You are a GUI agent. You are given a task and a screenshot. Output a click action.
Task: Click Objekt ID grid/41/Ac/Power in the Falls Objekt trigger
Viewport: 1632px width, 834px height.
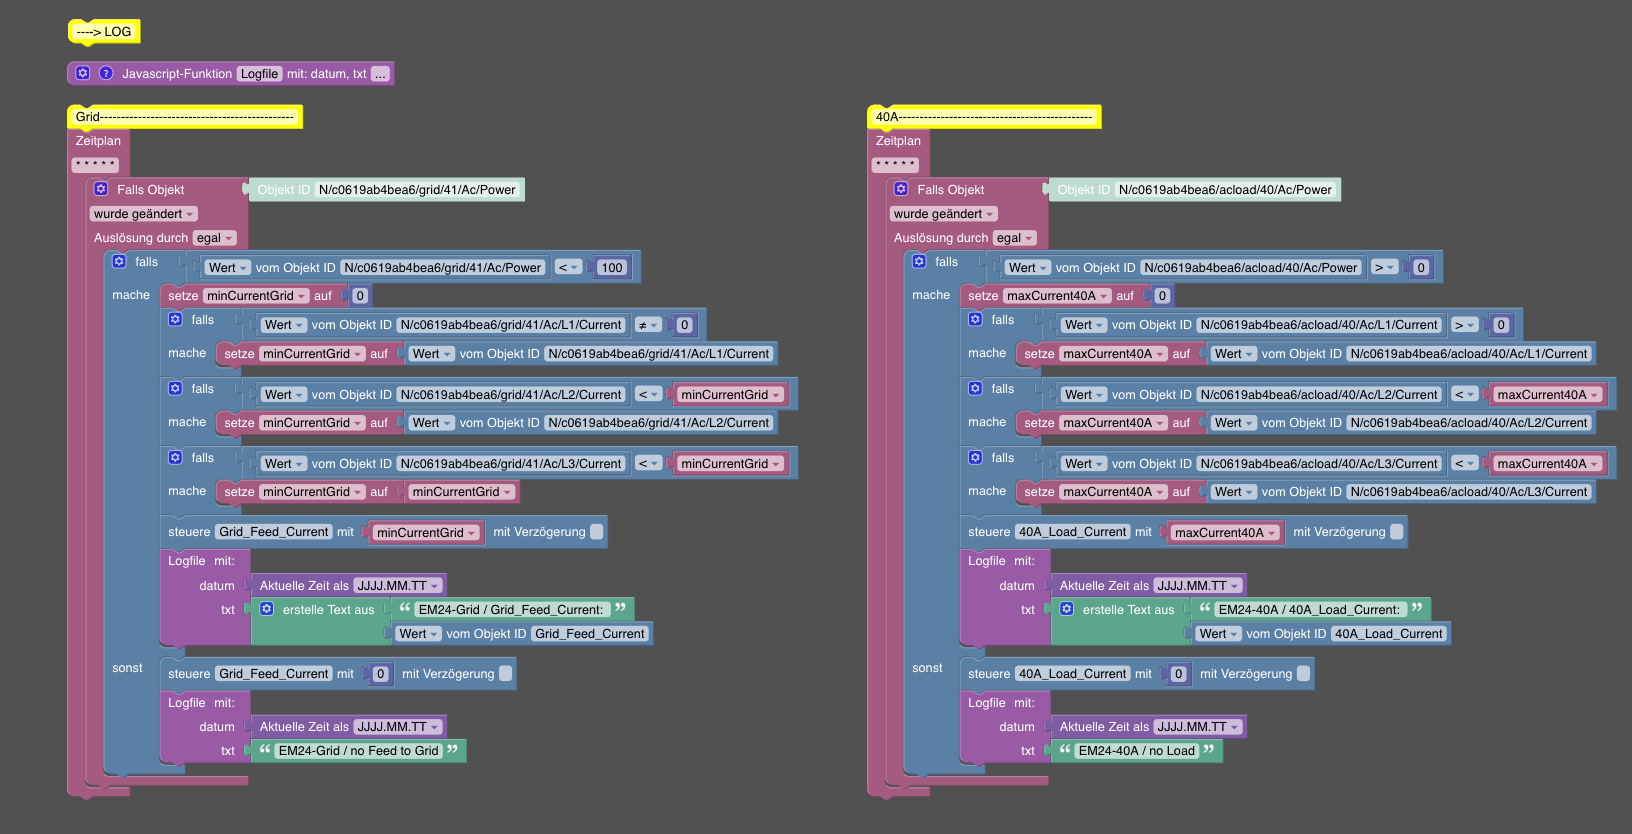point(417,190)
